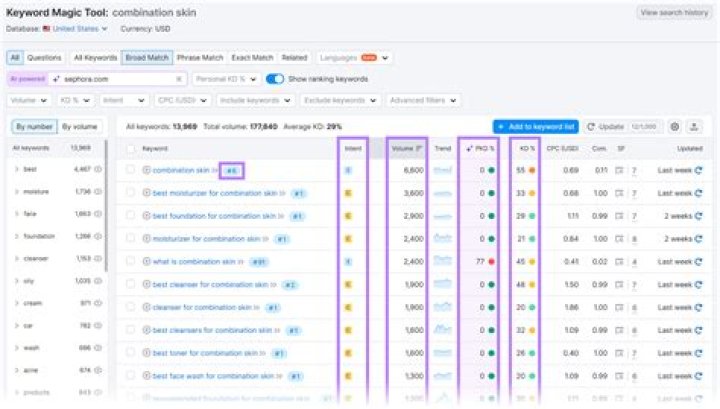Check the combination skin row checkbox
This screenshot has width=720, height=409.
[131, 170]
